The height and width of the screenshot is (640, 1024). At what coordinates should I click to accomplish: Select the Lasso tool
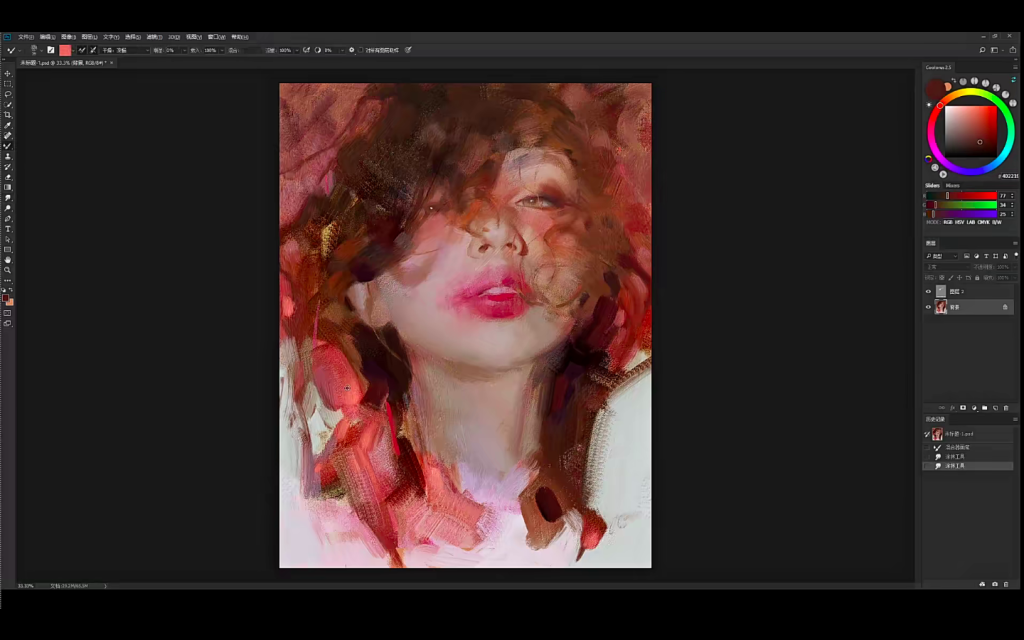click(8, 94)
